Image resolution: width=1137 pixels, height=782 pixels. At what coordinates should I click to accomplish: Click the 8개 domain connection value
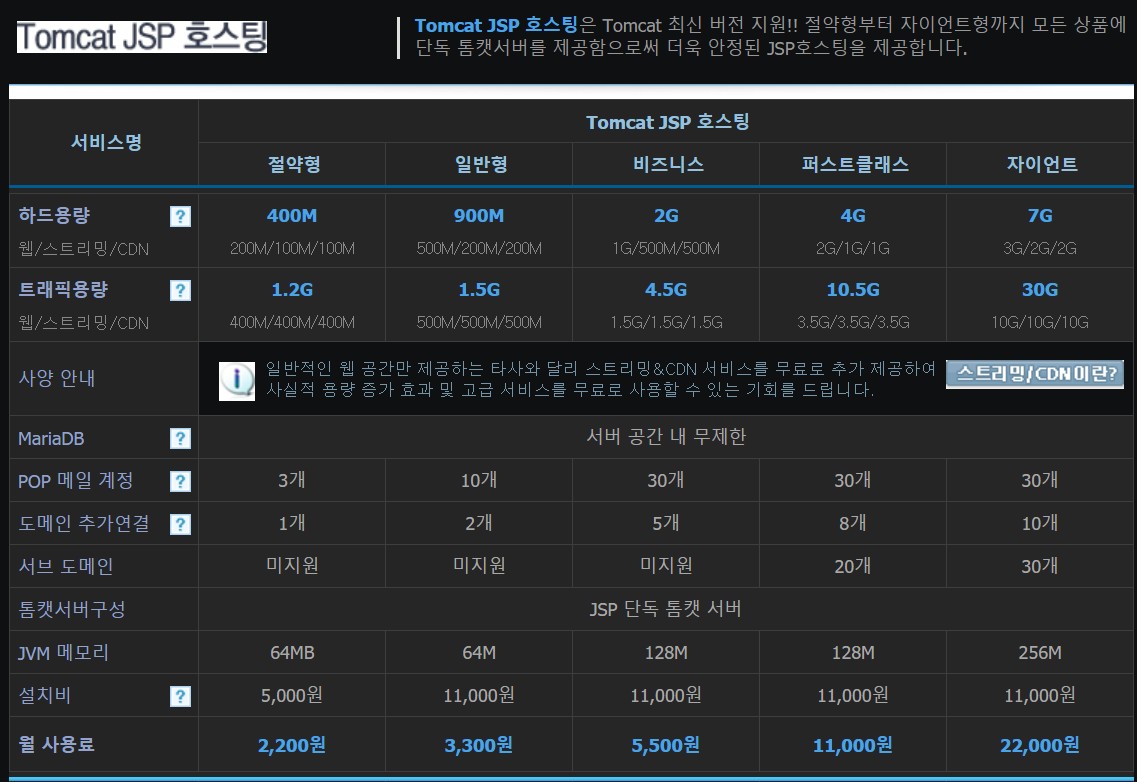[853, 522]
